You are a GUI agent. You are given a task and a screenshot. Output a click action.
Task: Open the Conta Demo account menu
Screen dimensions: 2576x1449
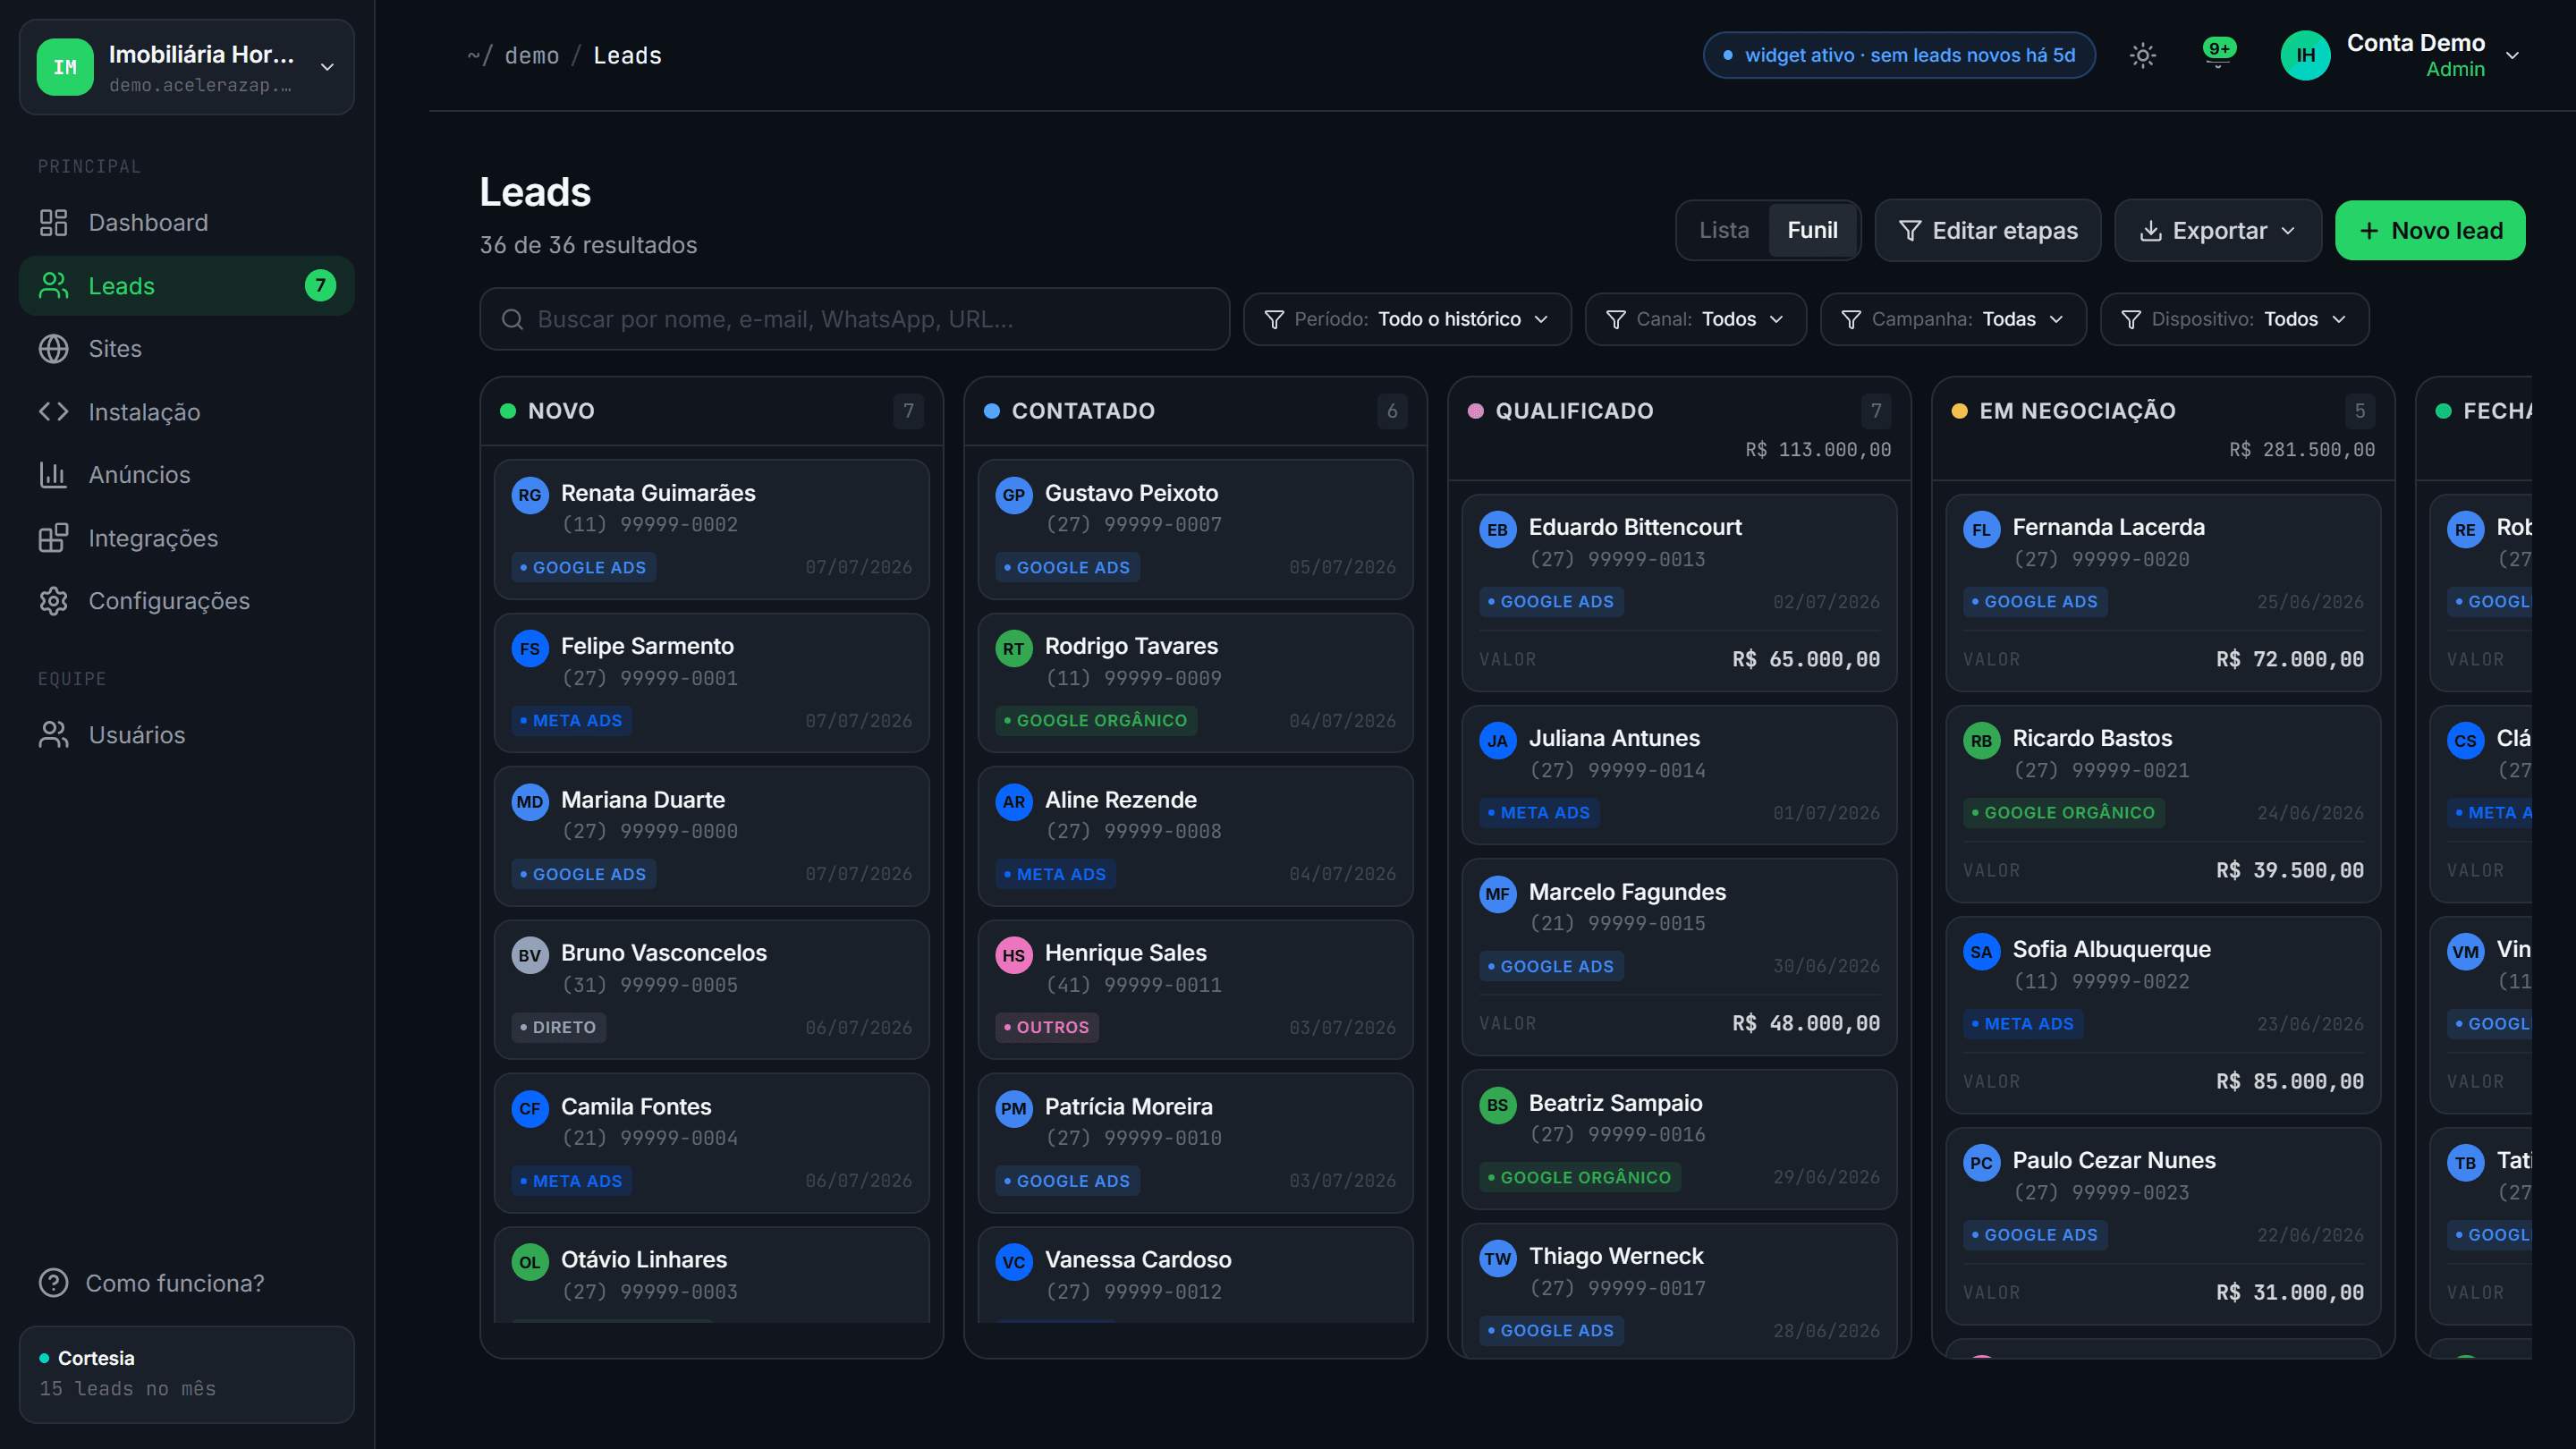(x=2400, y=55)
